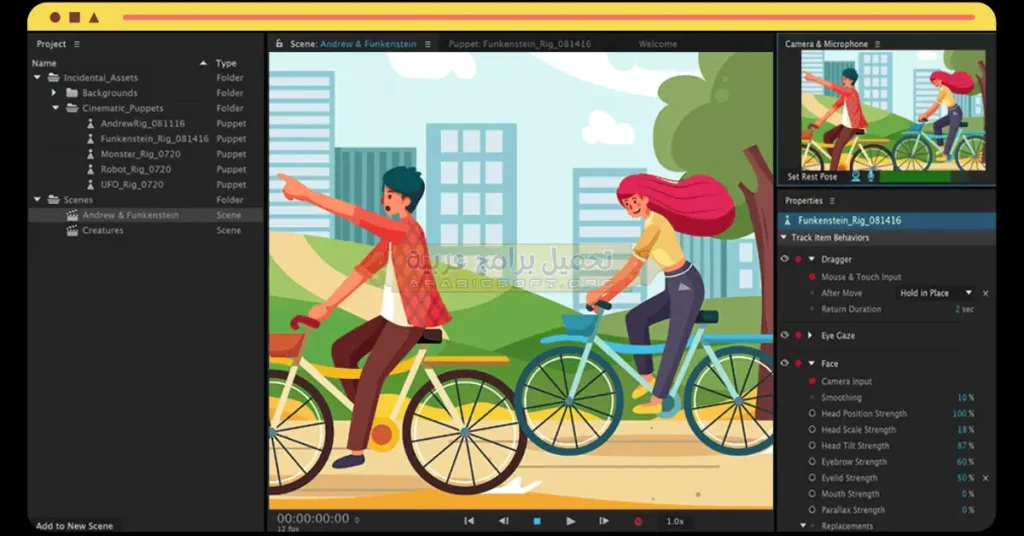Click Add to New Scene button
The width and height of the screenshot is (1024, 536).
74,526
